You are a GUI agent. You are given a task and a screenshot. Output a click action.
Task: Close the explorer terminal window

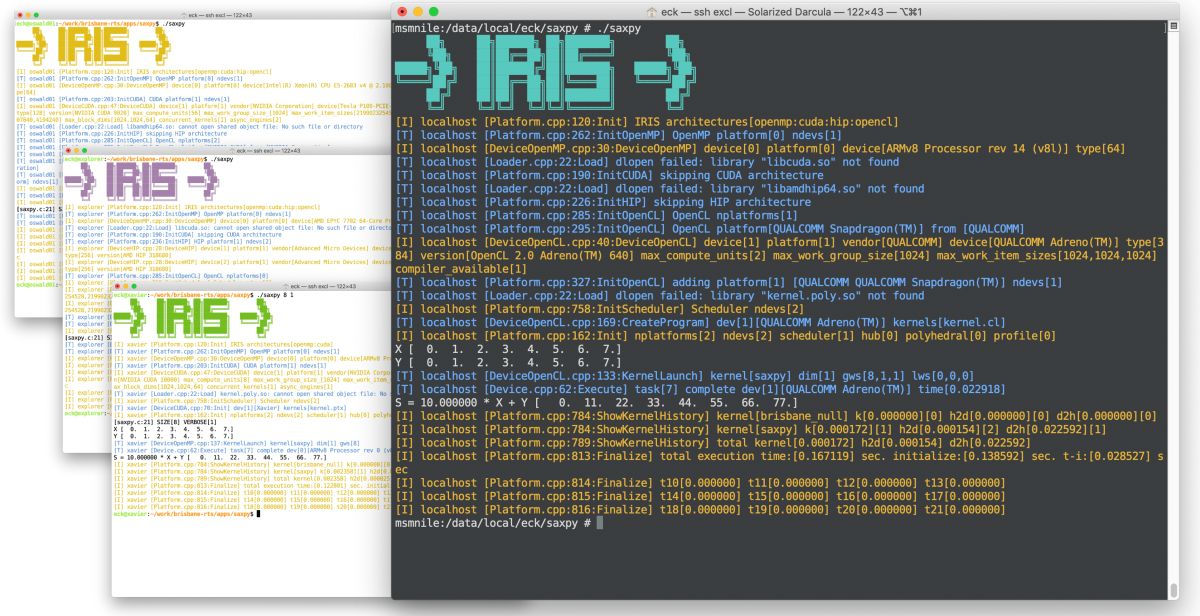pos(70,149)
